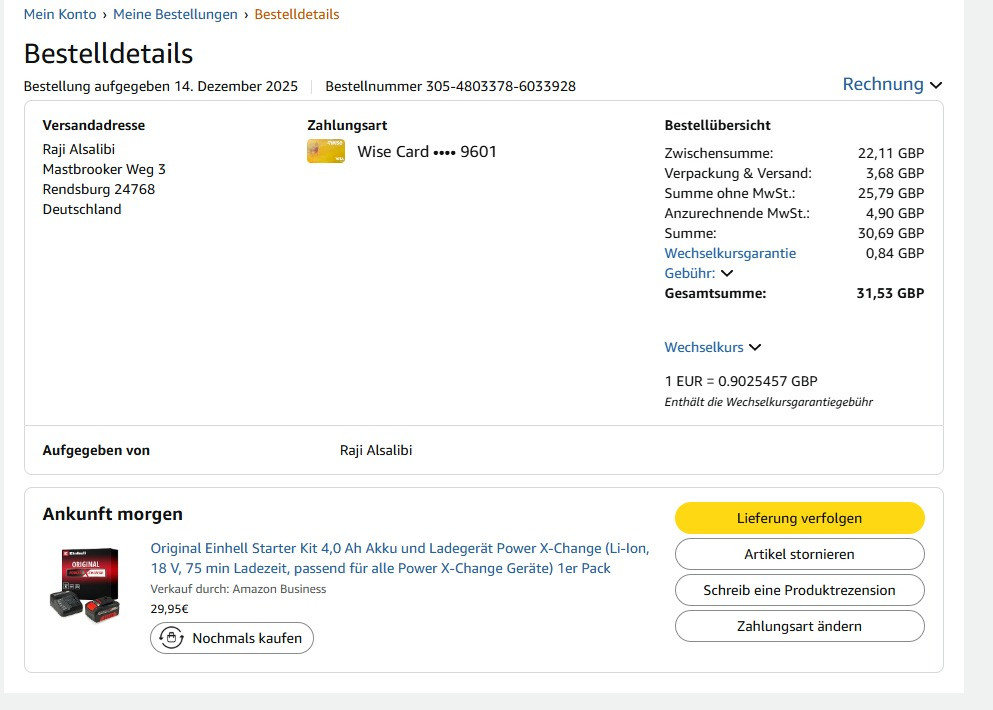Open Wechselkursgarantie Gebühr link
The image size is (993, 710).
[730, 263]
